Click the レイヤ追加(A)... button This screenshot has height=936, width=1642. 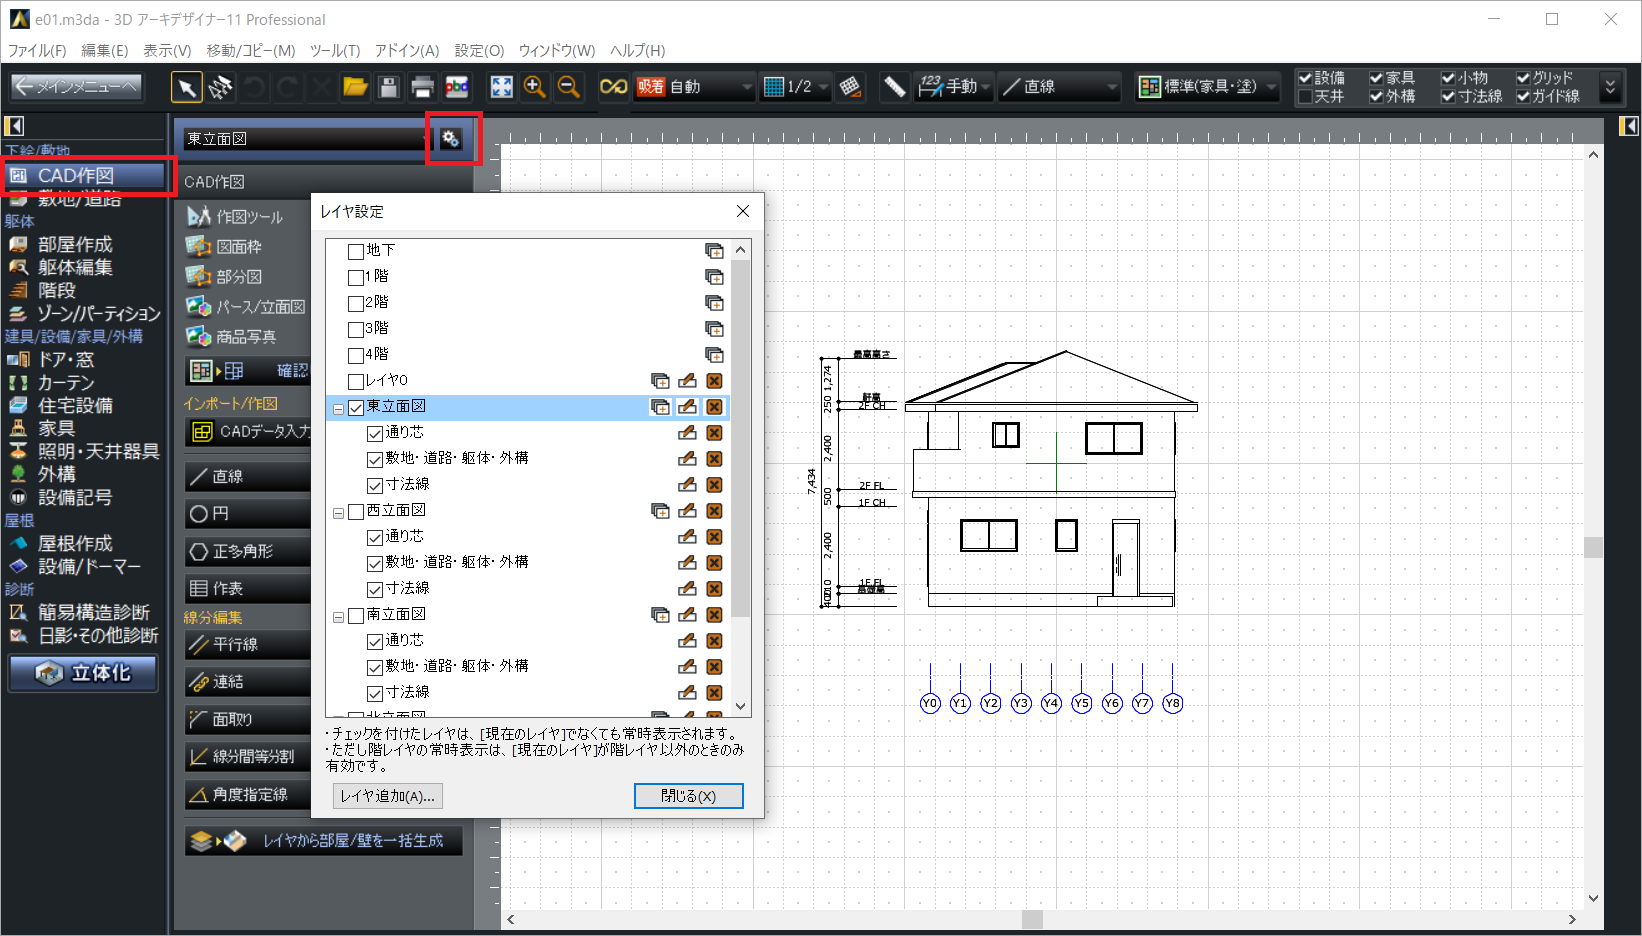387,796
